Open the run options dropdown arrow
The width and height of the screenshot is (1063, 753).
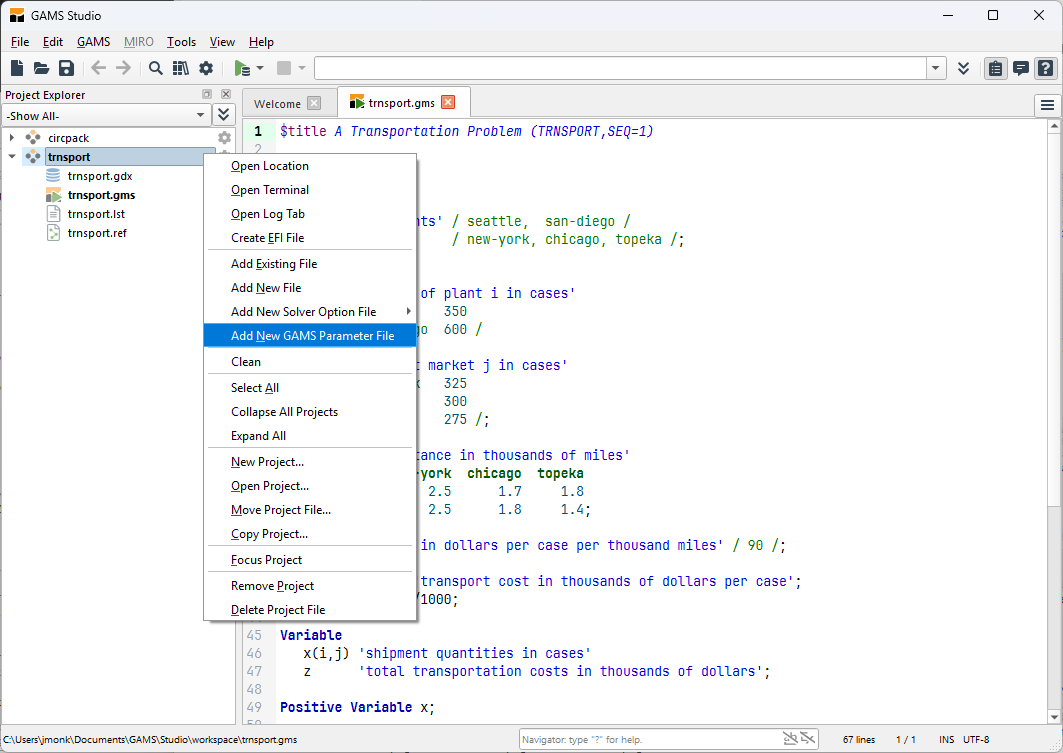[260, 68]
